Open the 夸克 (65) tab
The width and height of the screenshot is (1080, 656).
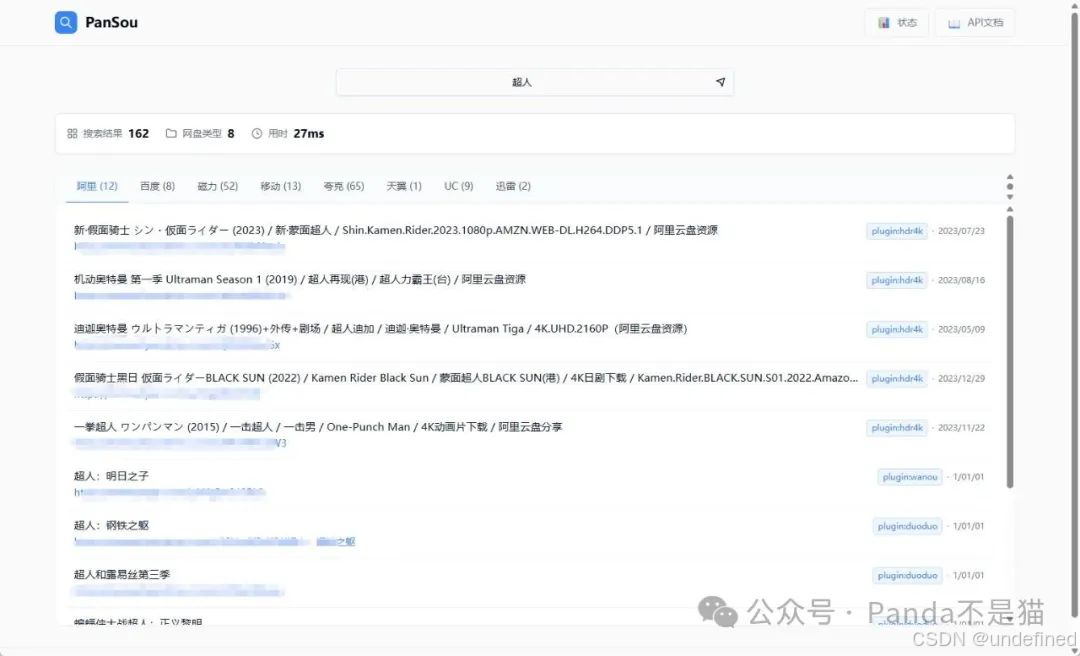point(344,186)
